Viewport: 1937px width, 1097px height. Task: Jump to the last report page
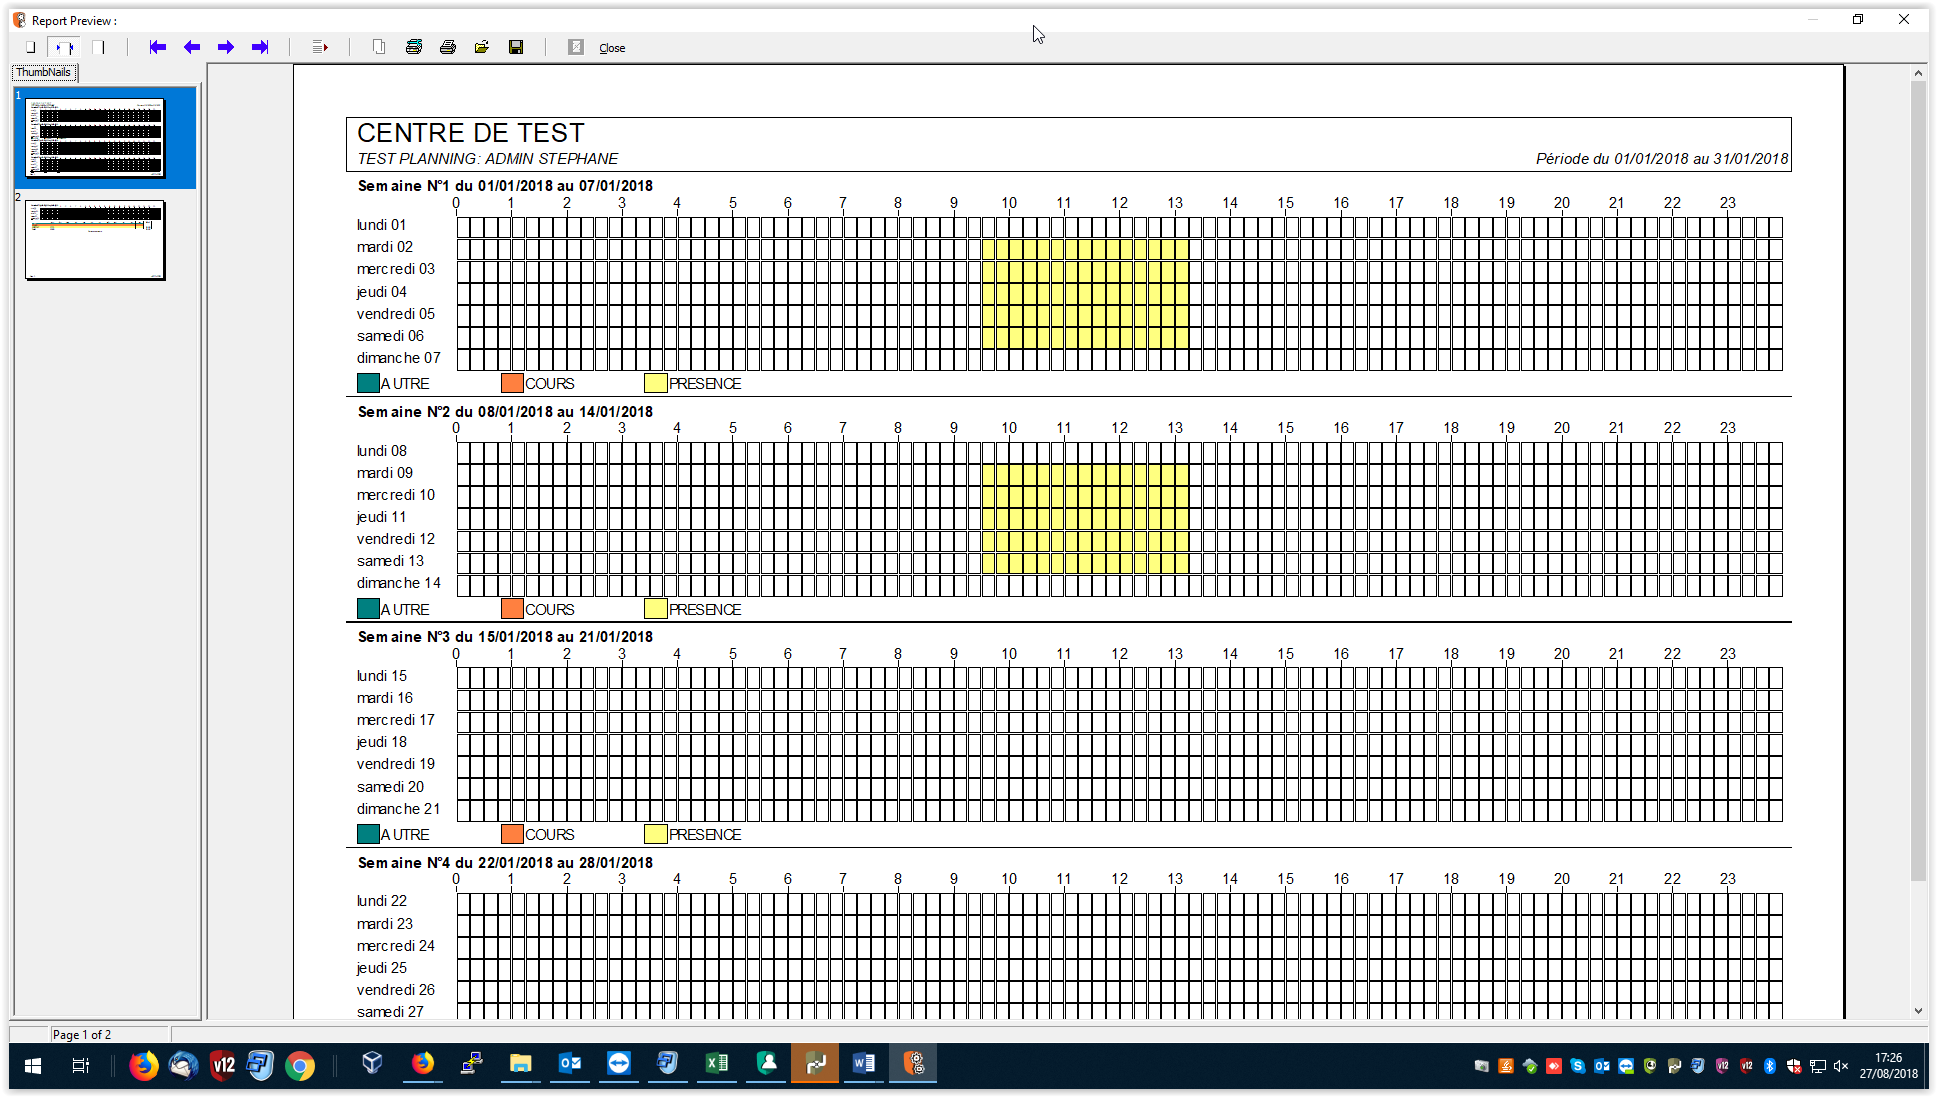[x=260, y=47]
